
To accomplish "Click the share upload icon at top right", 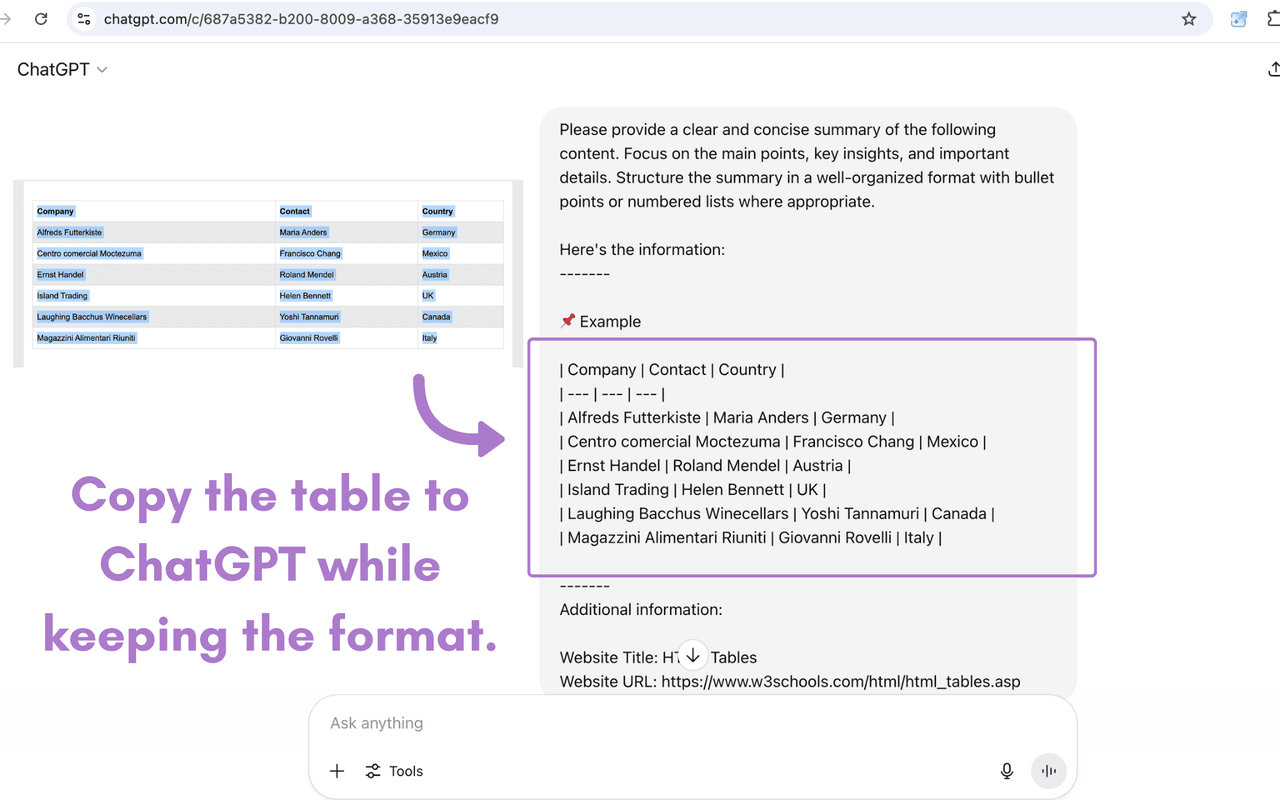I will click(1273, 69).
